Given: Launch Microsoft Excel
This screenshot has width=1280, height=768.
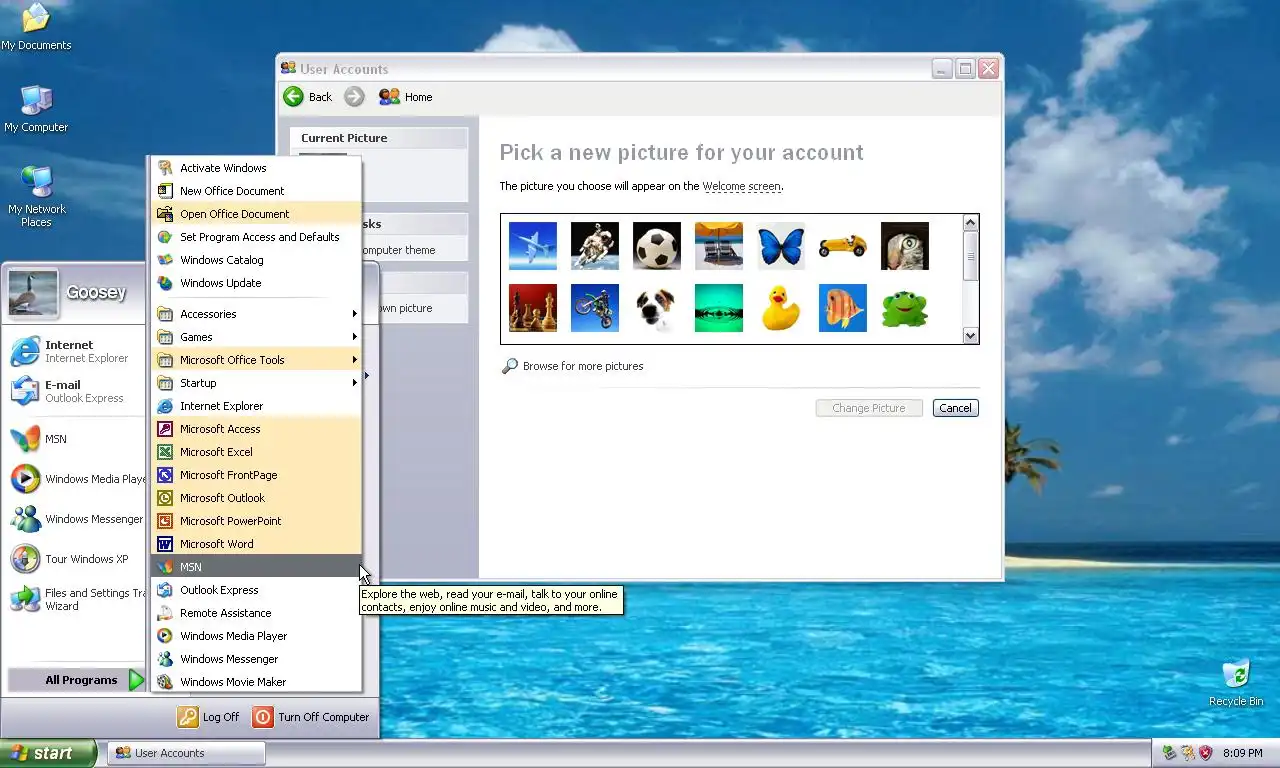Looking at the screenshot, I should coord(256,452).
